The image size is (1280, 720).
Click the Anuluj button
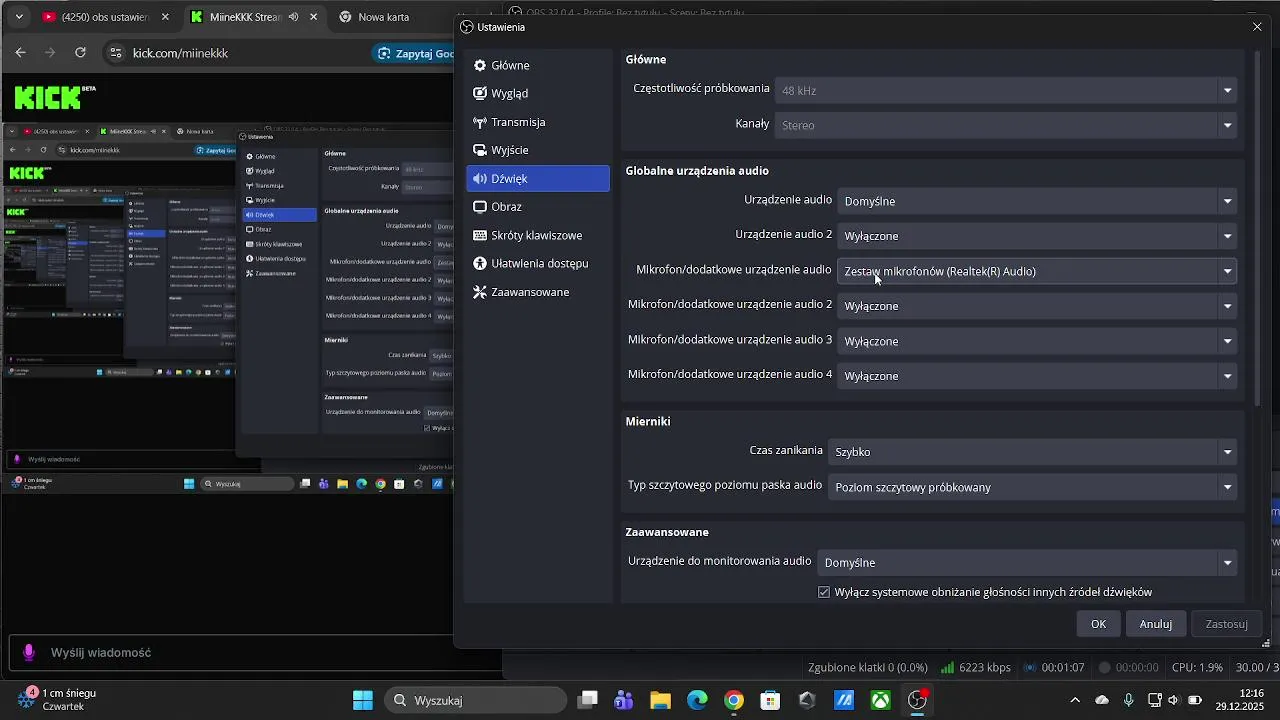pyautogui.click(x=1156, y=624)
